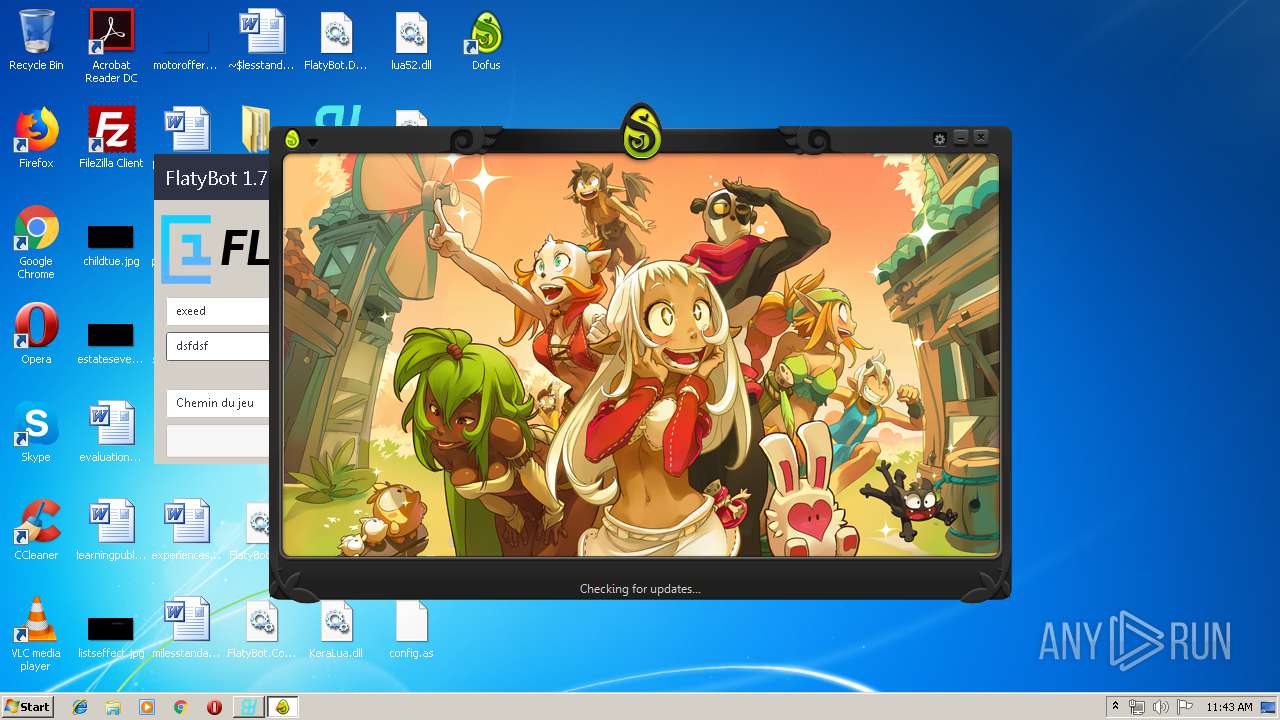Open the volume speaker tray icon
The height and width of the screenshot is (720, 1280).
(x=1161, y=707)
